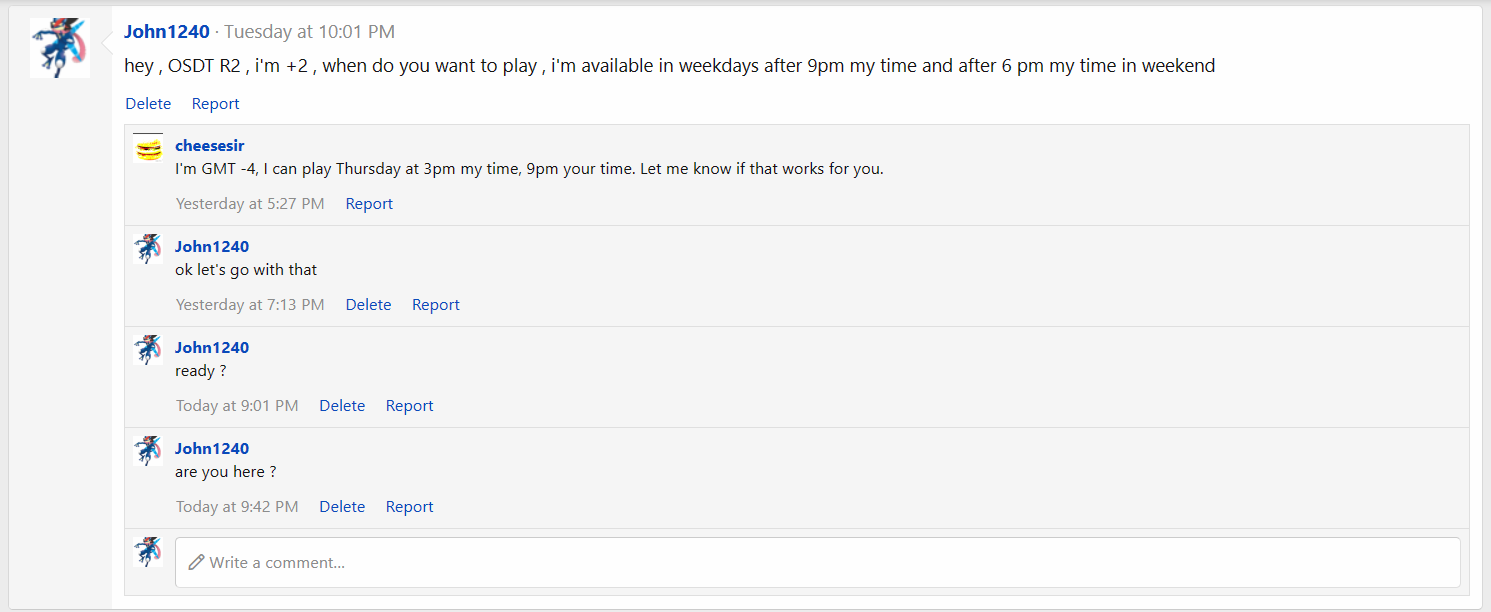The image size is (1491, 612).
Task: Click John1240's avatar beside 'are you here ?' comment
Action: (148, 451)
